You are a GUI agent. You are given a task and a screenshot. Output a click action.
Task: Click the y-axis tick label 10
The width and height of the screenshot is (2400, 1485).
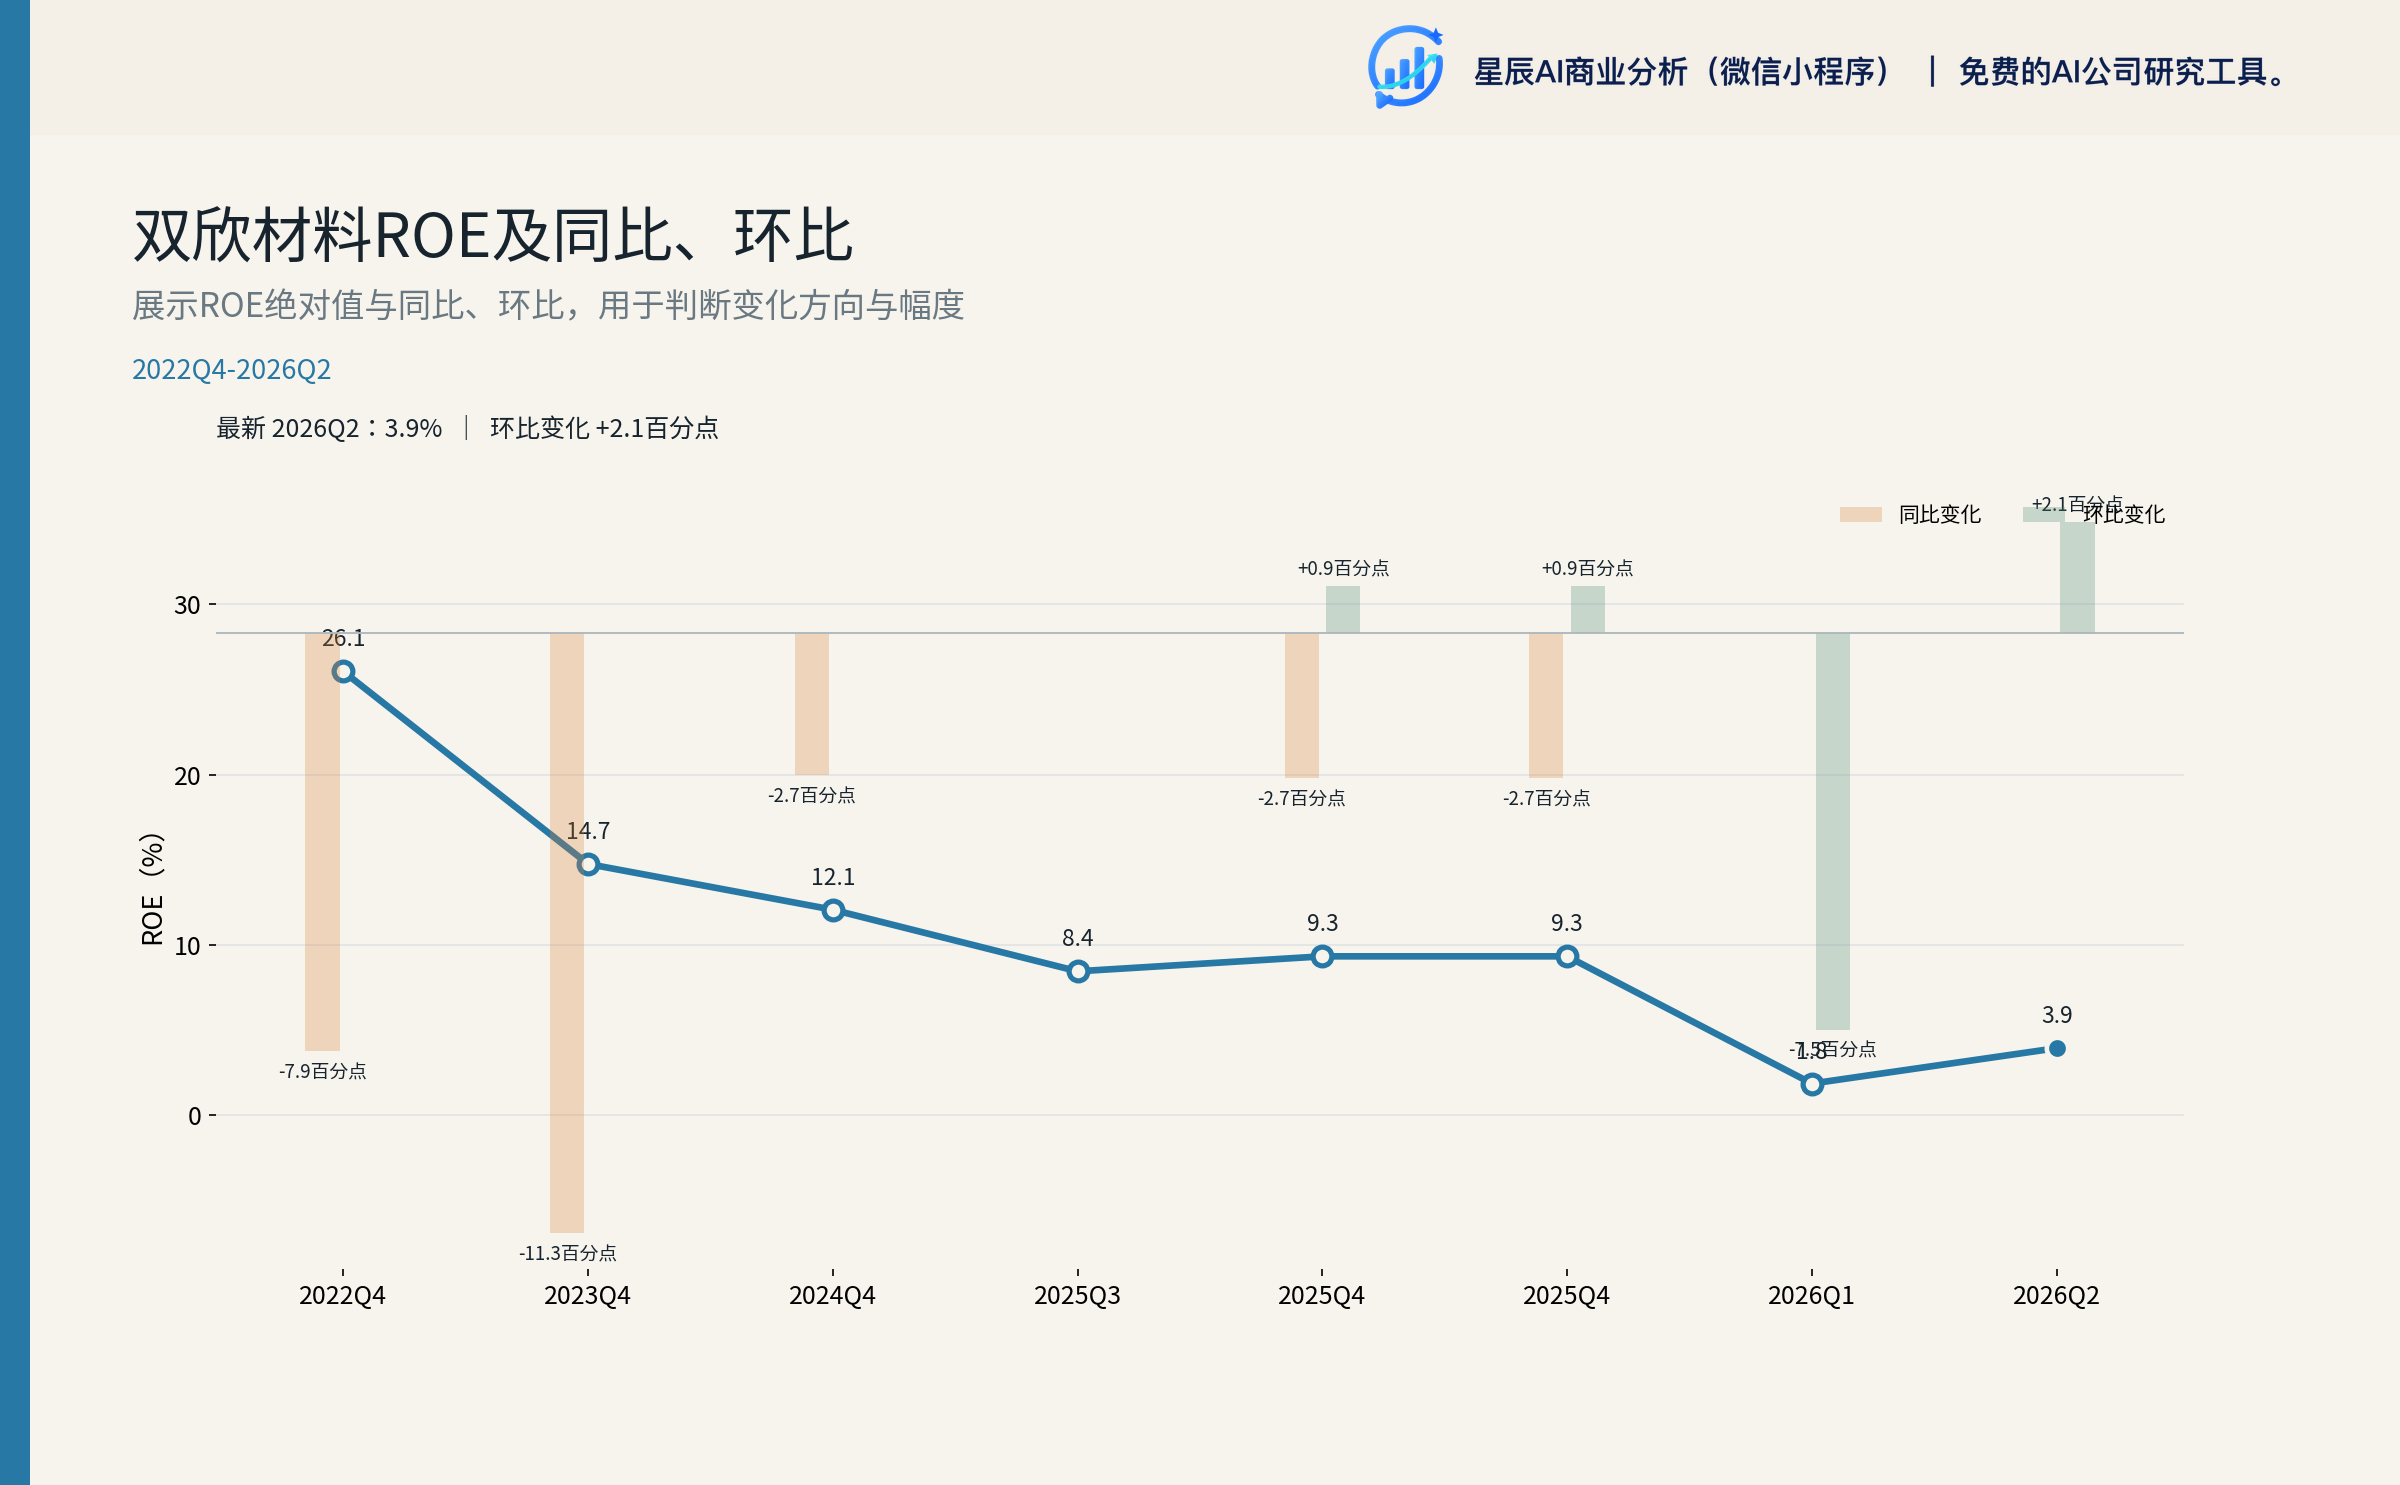tap(187, 946)
